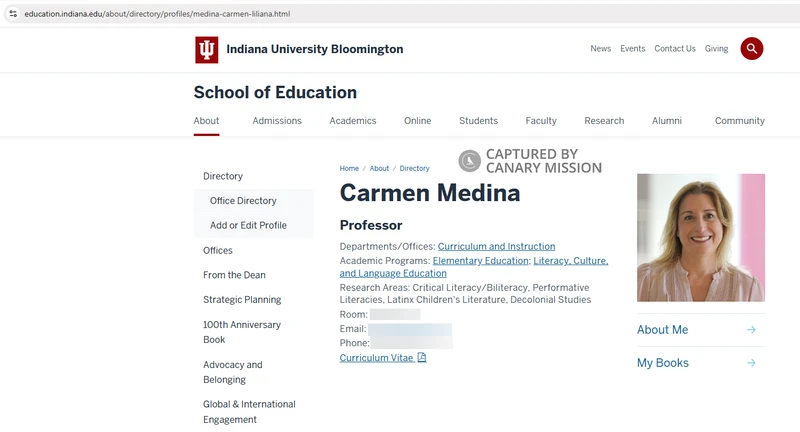Select Global & International Engagement sidebar item
Screen dimensions: 800x432
(x=249, y=412)
